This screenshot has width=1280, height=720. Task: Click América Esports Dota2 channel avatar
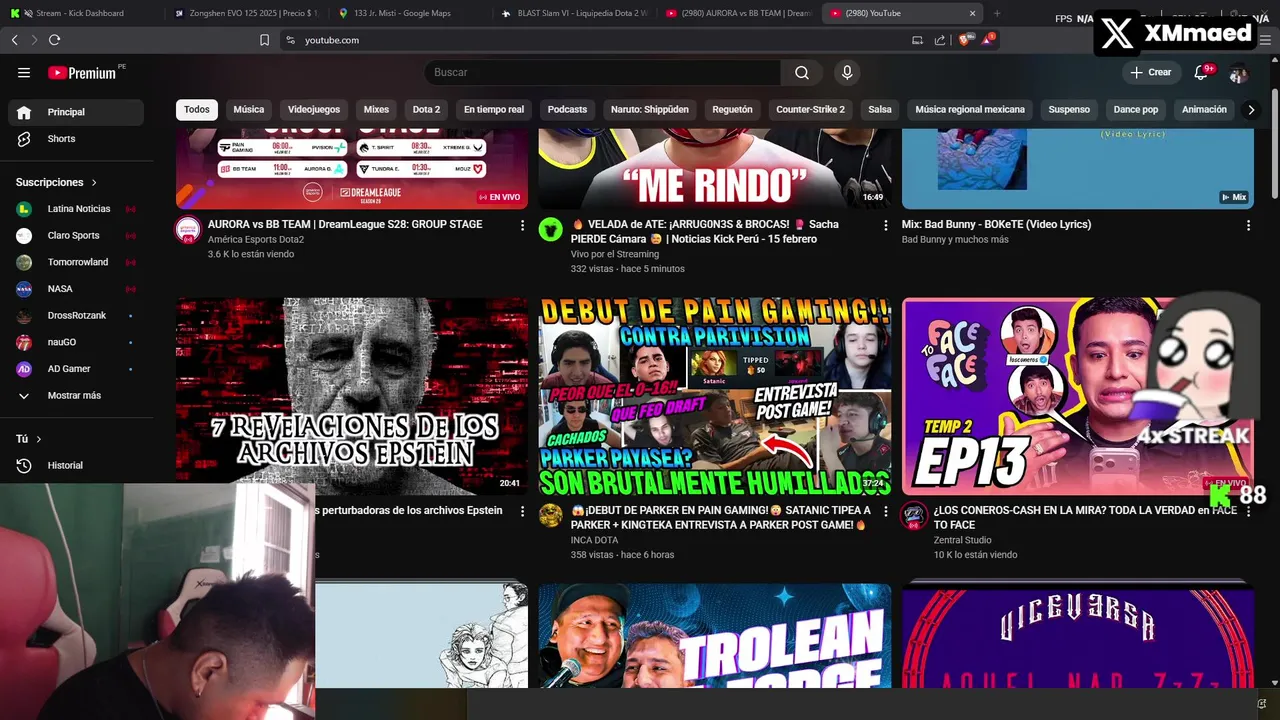click(x=188, y=230)
